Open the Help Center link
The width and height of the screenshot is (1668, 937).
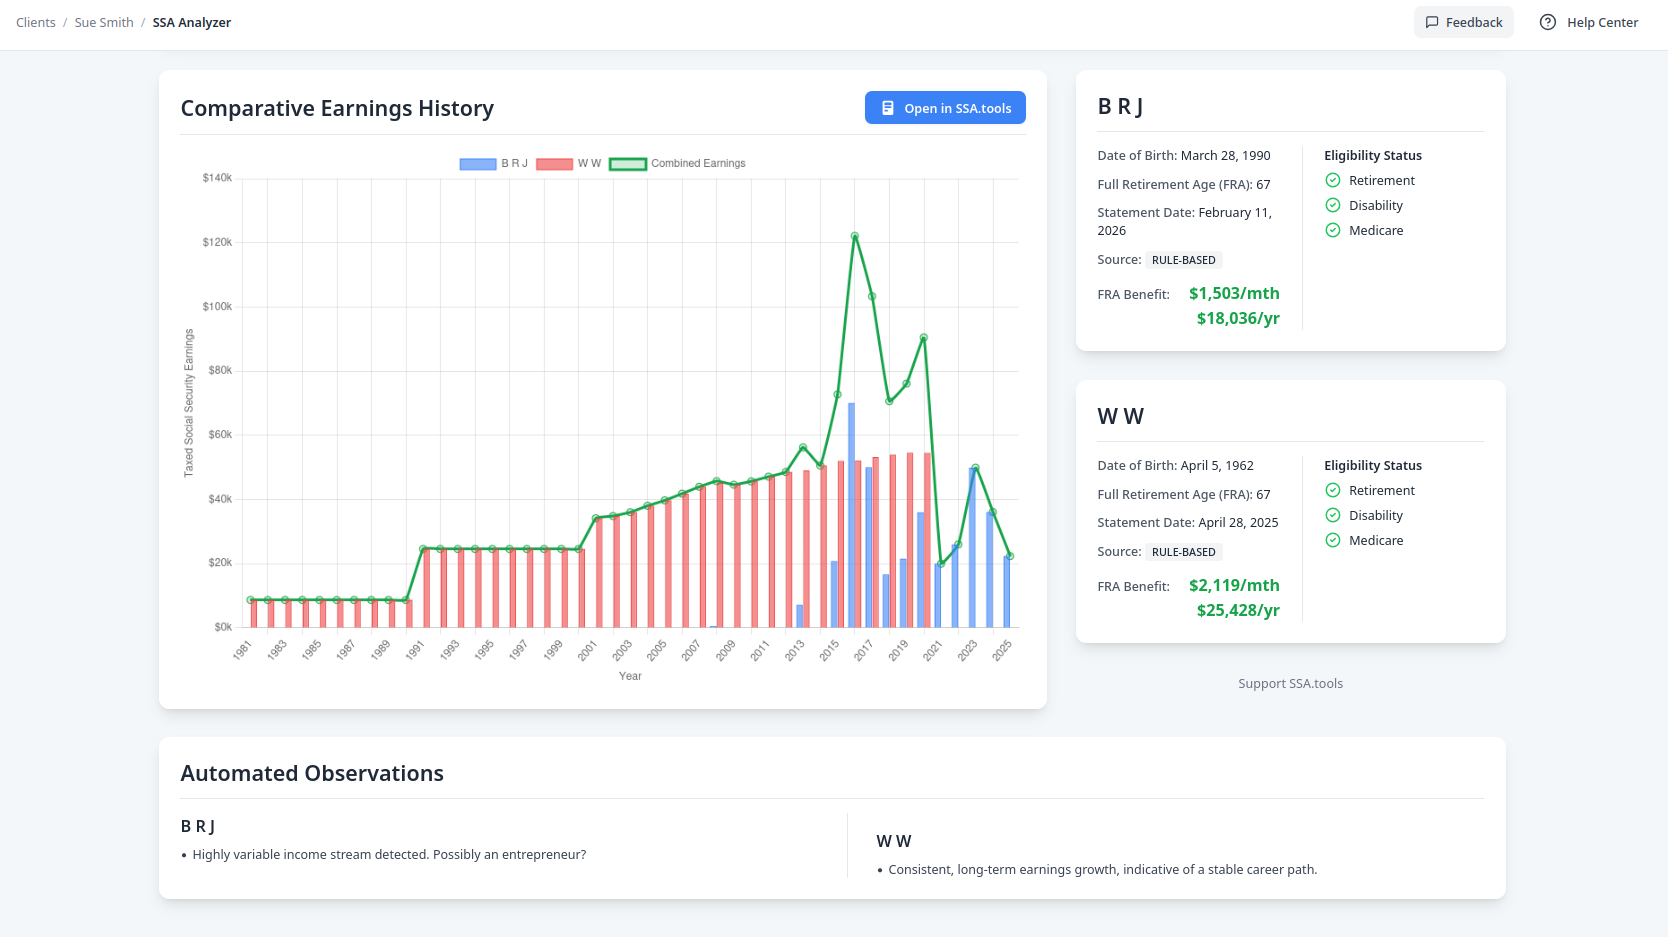[1589, 22]
